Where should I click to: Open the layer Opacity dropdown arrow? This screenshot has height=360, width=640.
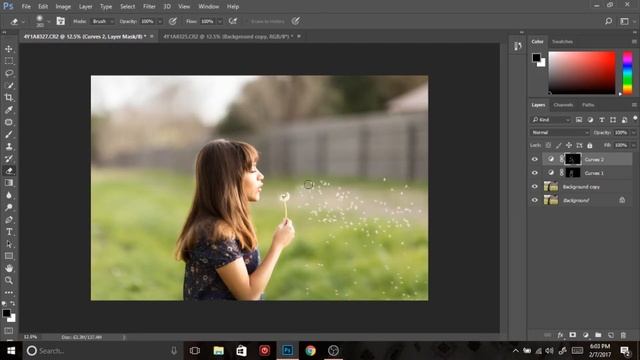(x=633, y=133)
